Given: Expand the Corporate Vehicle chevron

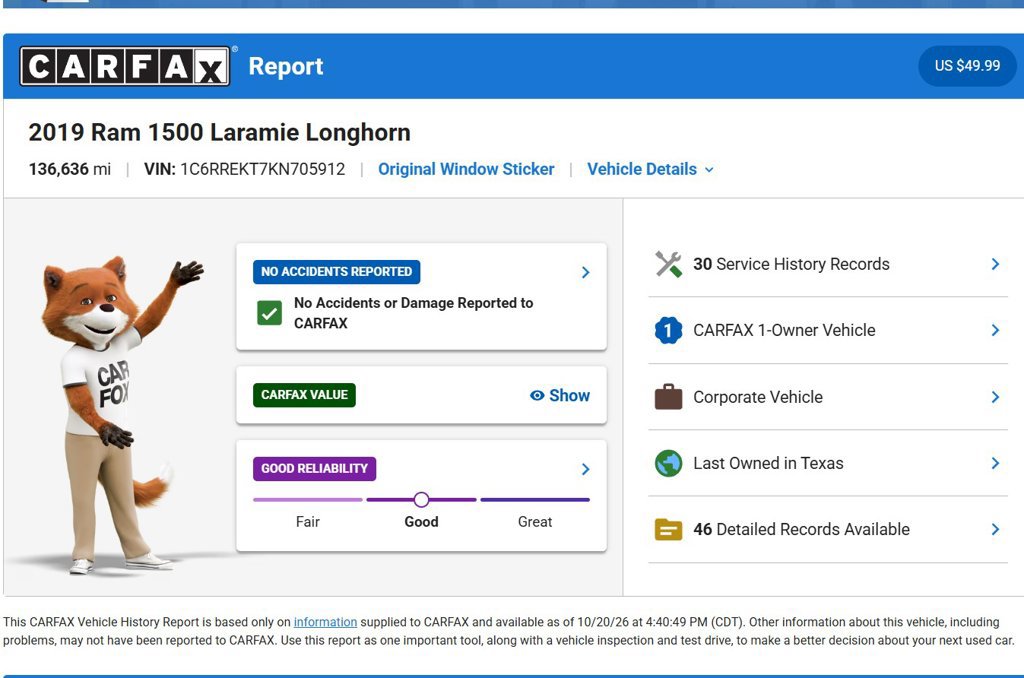Looking at the screenshot, I should pos(995,397).
